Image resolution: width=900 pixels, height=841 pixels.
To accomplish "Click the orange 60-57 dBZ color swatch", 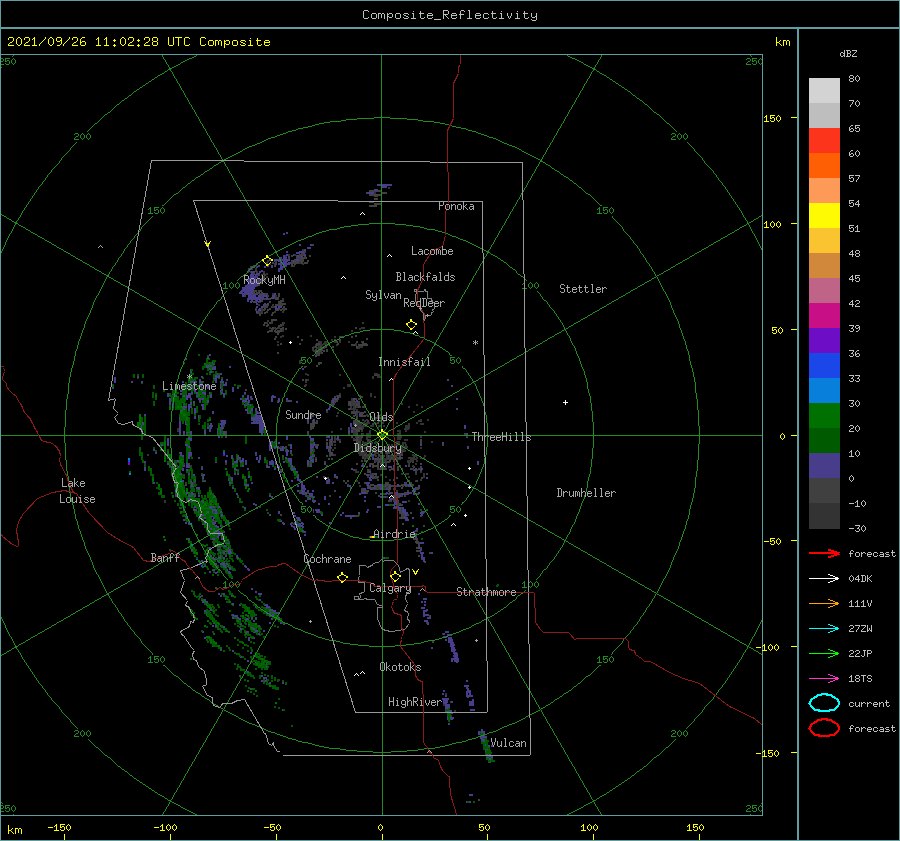I will (x=824, y=166).
